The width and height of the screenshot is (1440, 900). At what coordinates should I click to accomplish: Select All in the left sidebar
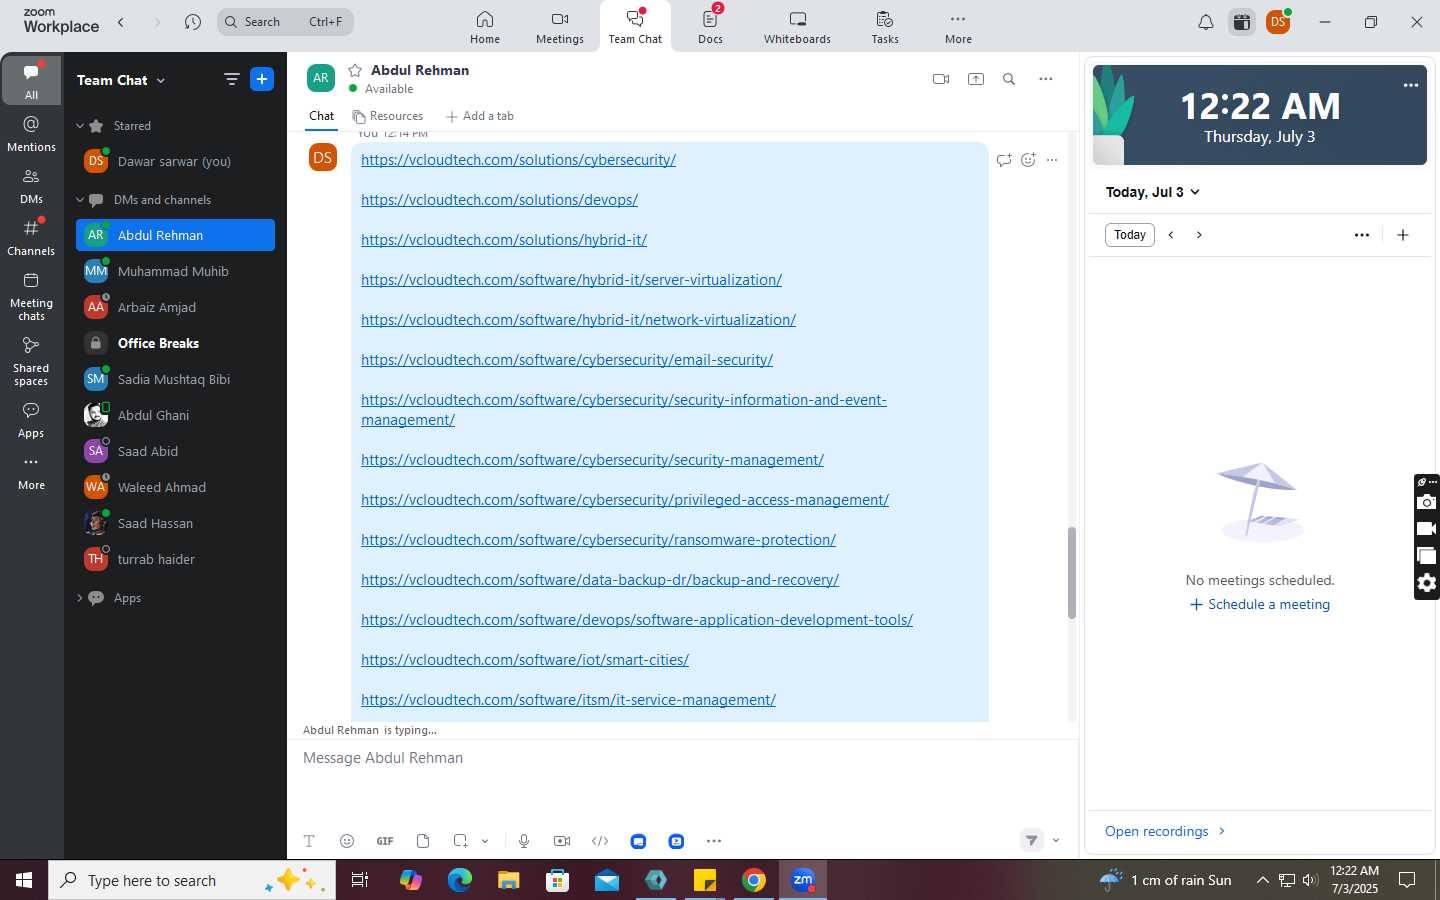coord(31,80)
